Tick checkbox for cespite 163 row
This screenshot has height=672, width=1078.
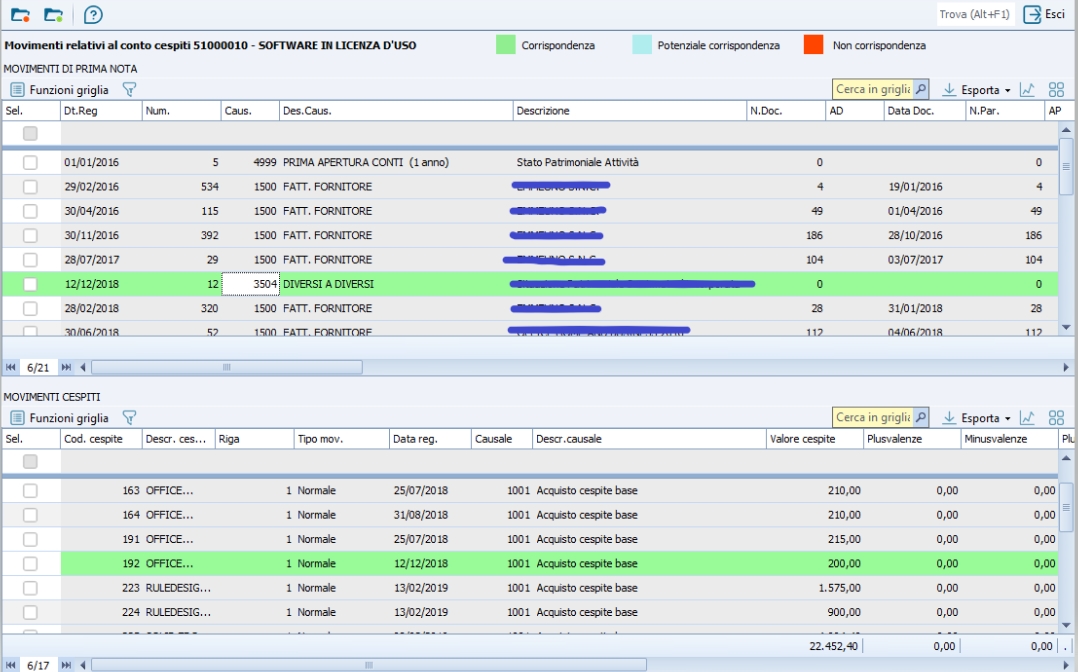(x=30, y=491)
